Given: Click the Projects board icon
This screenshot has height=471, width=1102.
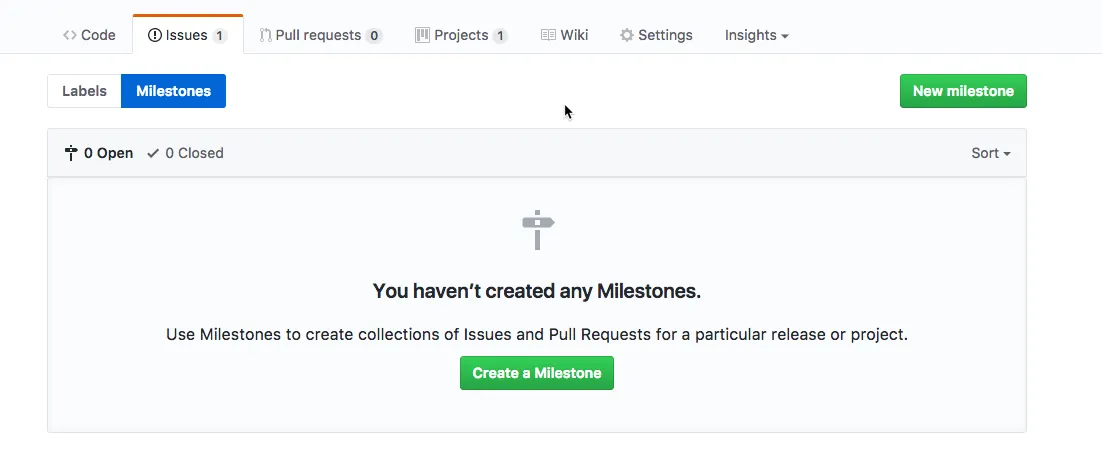Looking at the screenshot, I should pyautogui.click(x=422, y=35).
